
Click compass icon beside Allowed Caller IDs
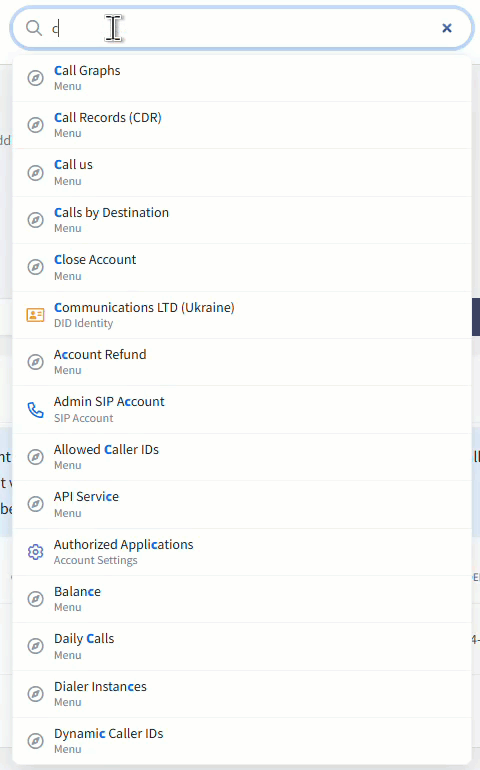click(x=35, y=457)
